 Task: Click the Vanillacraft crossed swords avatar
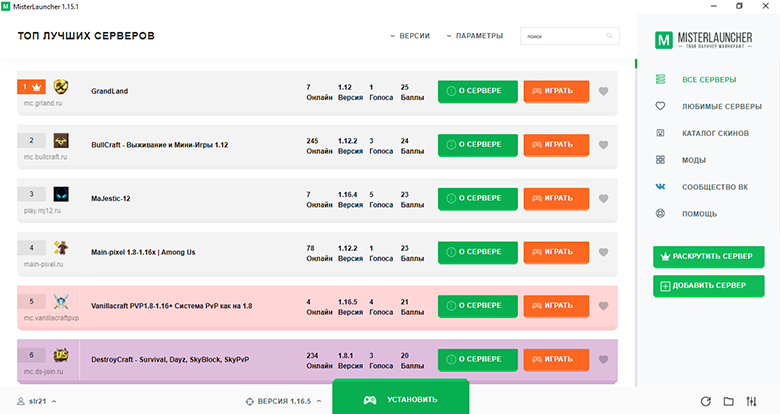pos(61,302)
